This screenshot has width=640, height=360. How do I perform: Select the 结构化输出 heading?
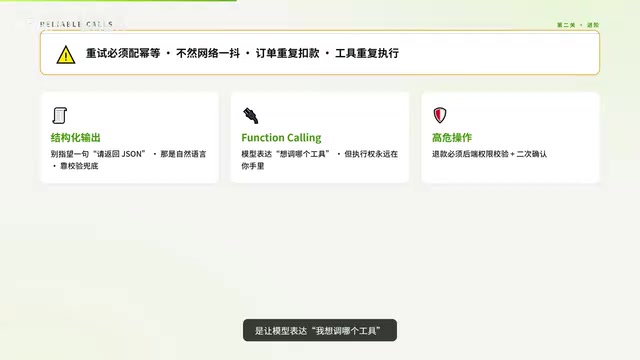click(x=76, y=138)
